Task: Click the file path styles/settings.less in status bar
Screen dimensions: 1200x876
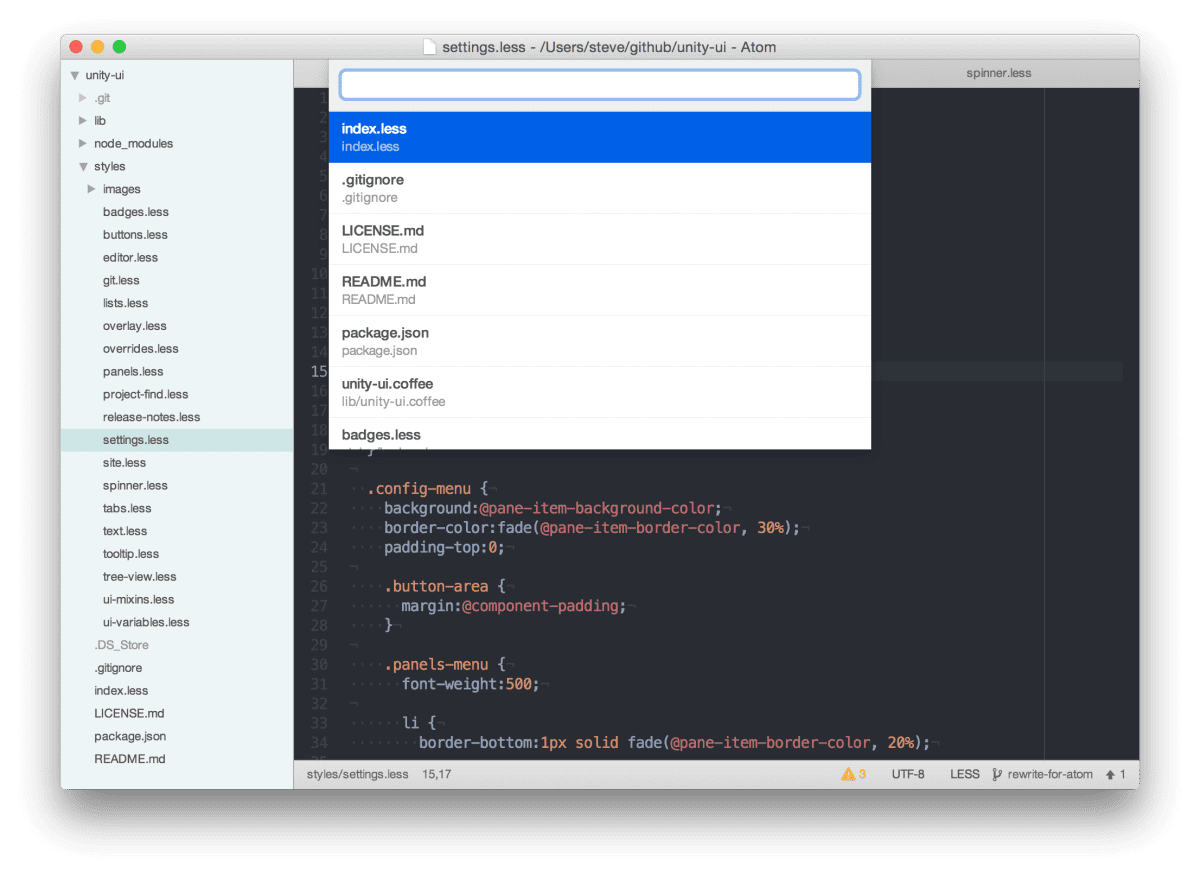Action: 357,773
